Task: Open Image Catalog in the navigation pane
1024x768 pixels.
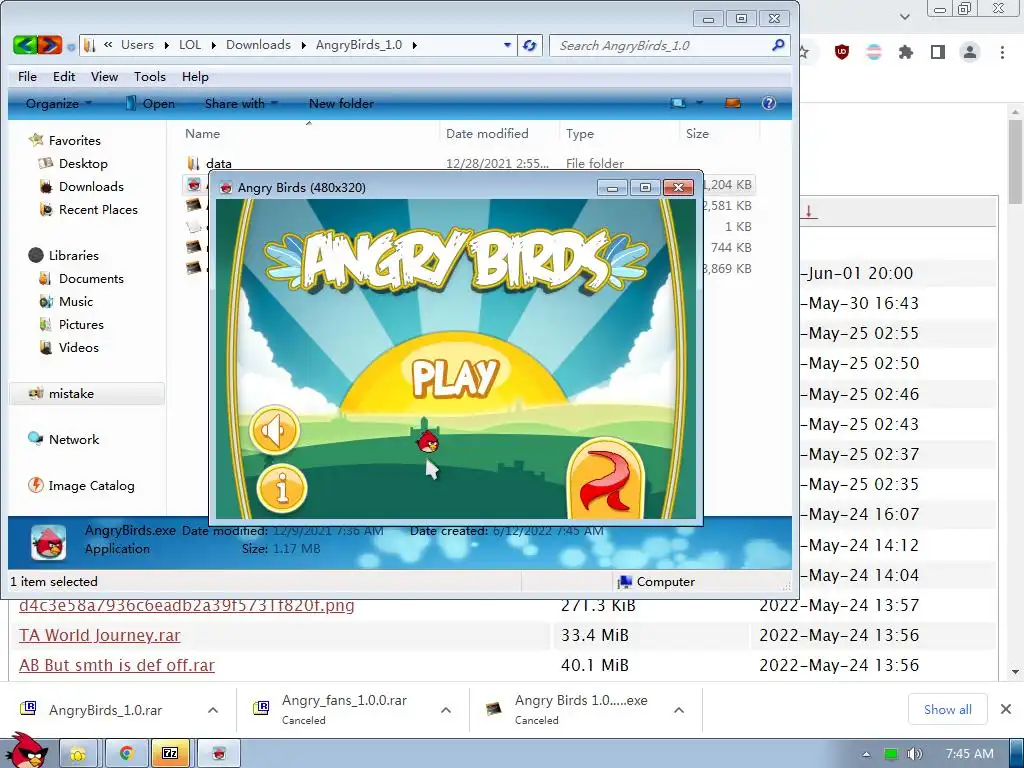Action: click(x=91, y=486)
